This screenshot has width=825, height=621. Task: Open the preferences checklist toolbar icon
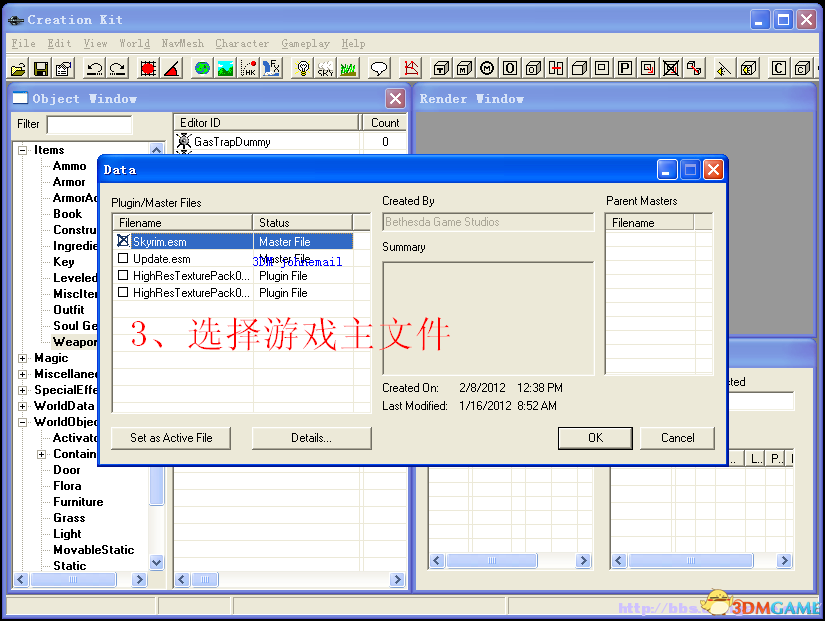coord(64,68)
